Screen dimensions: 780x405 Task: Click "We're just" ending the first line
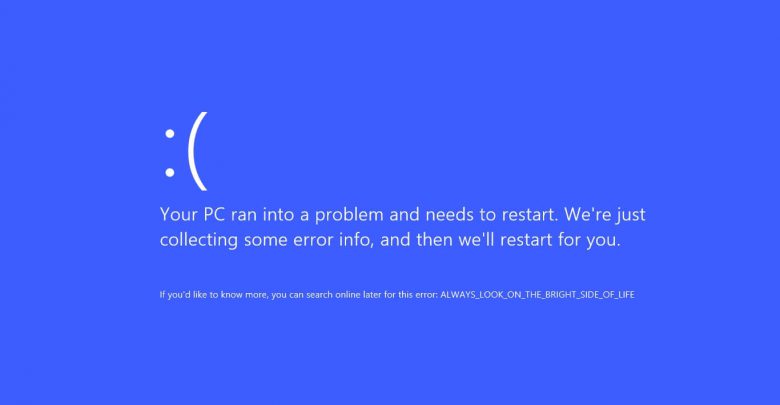(605, 215)
